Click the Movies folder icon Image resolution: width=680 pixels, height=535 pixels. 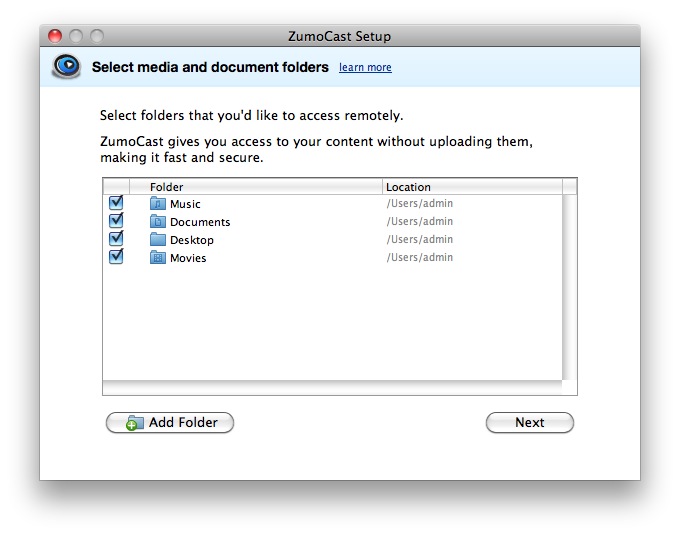click(x=158, y=258)
